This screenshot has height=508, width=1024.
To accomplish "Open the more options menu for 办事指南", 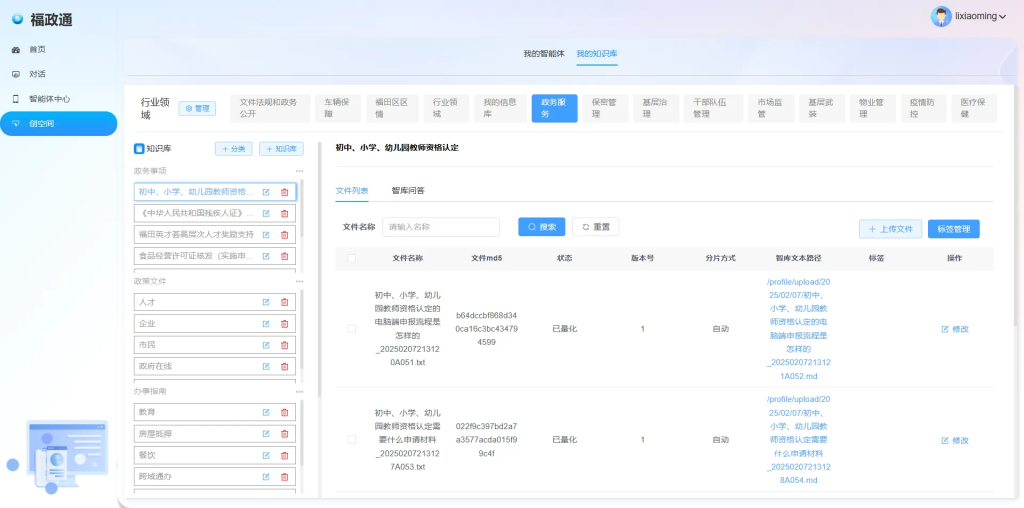I will (x=299, y=391).
